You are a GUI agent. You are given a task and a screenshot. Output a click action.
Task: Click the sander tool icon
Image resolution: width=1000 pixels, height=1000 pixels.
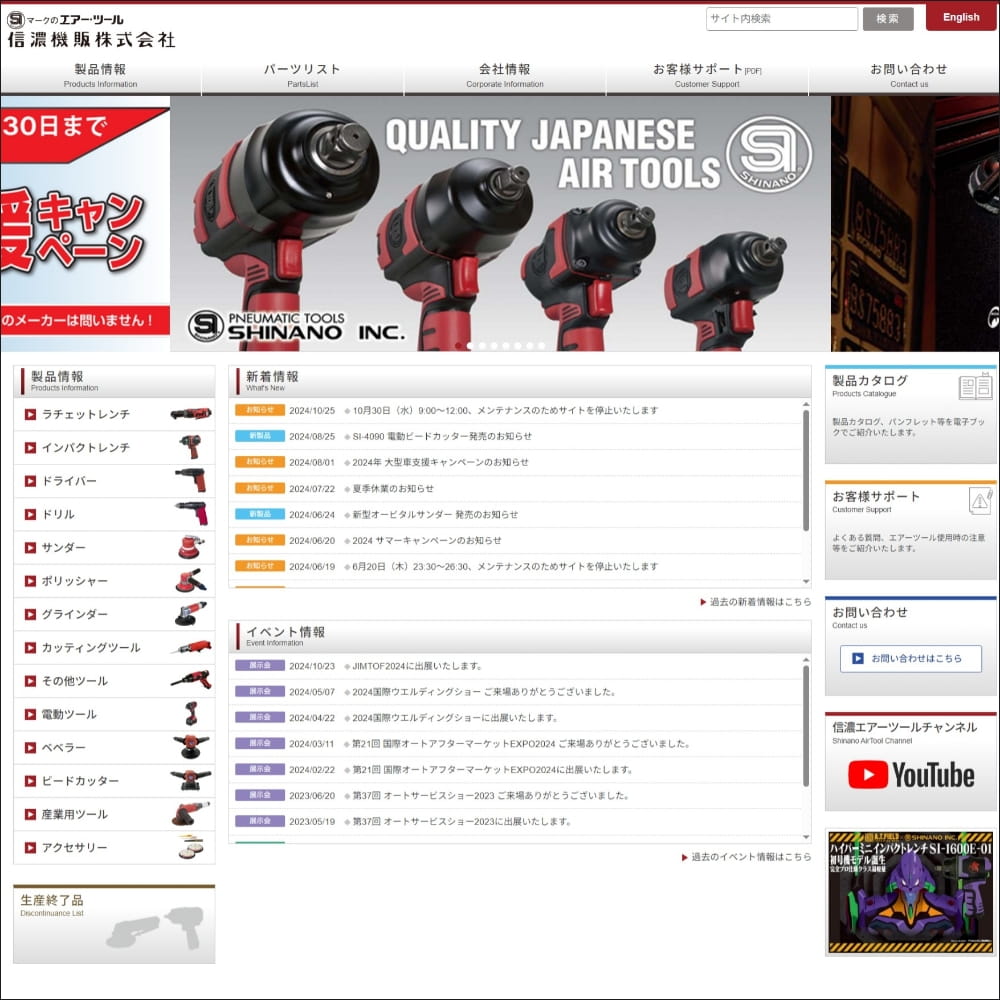pos(190,547)
